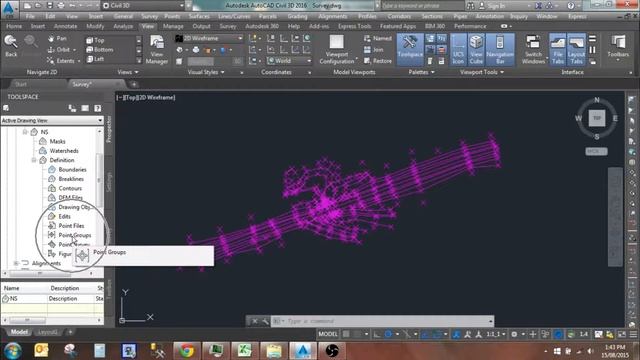This screenshot has width=640, height=360.
Task: Select Watersheds in the surface tree
Action: pos(64,151)
